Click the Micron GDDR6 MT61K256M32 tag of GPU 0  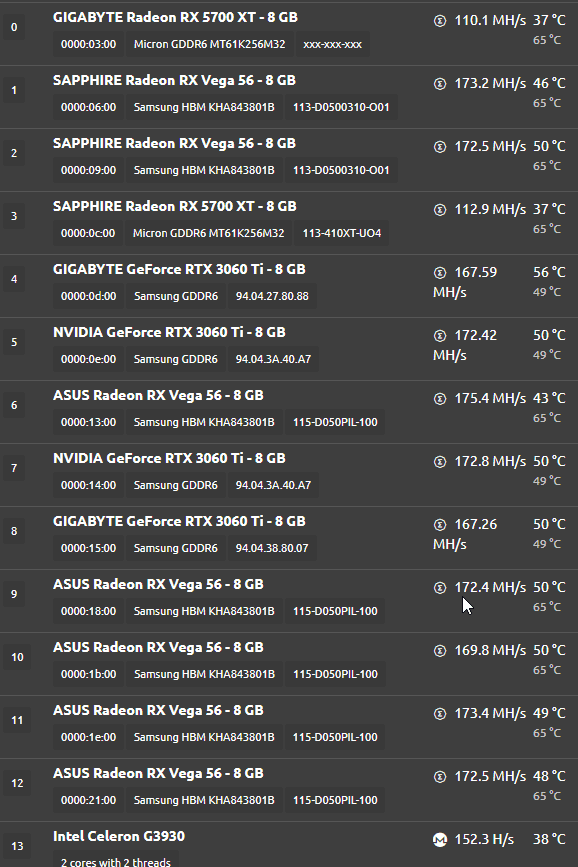[210, 44]
